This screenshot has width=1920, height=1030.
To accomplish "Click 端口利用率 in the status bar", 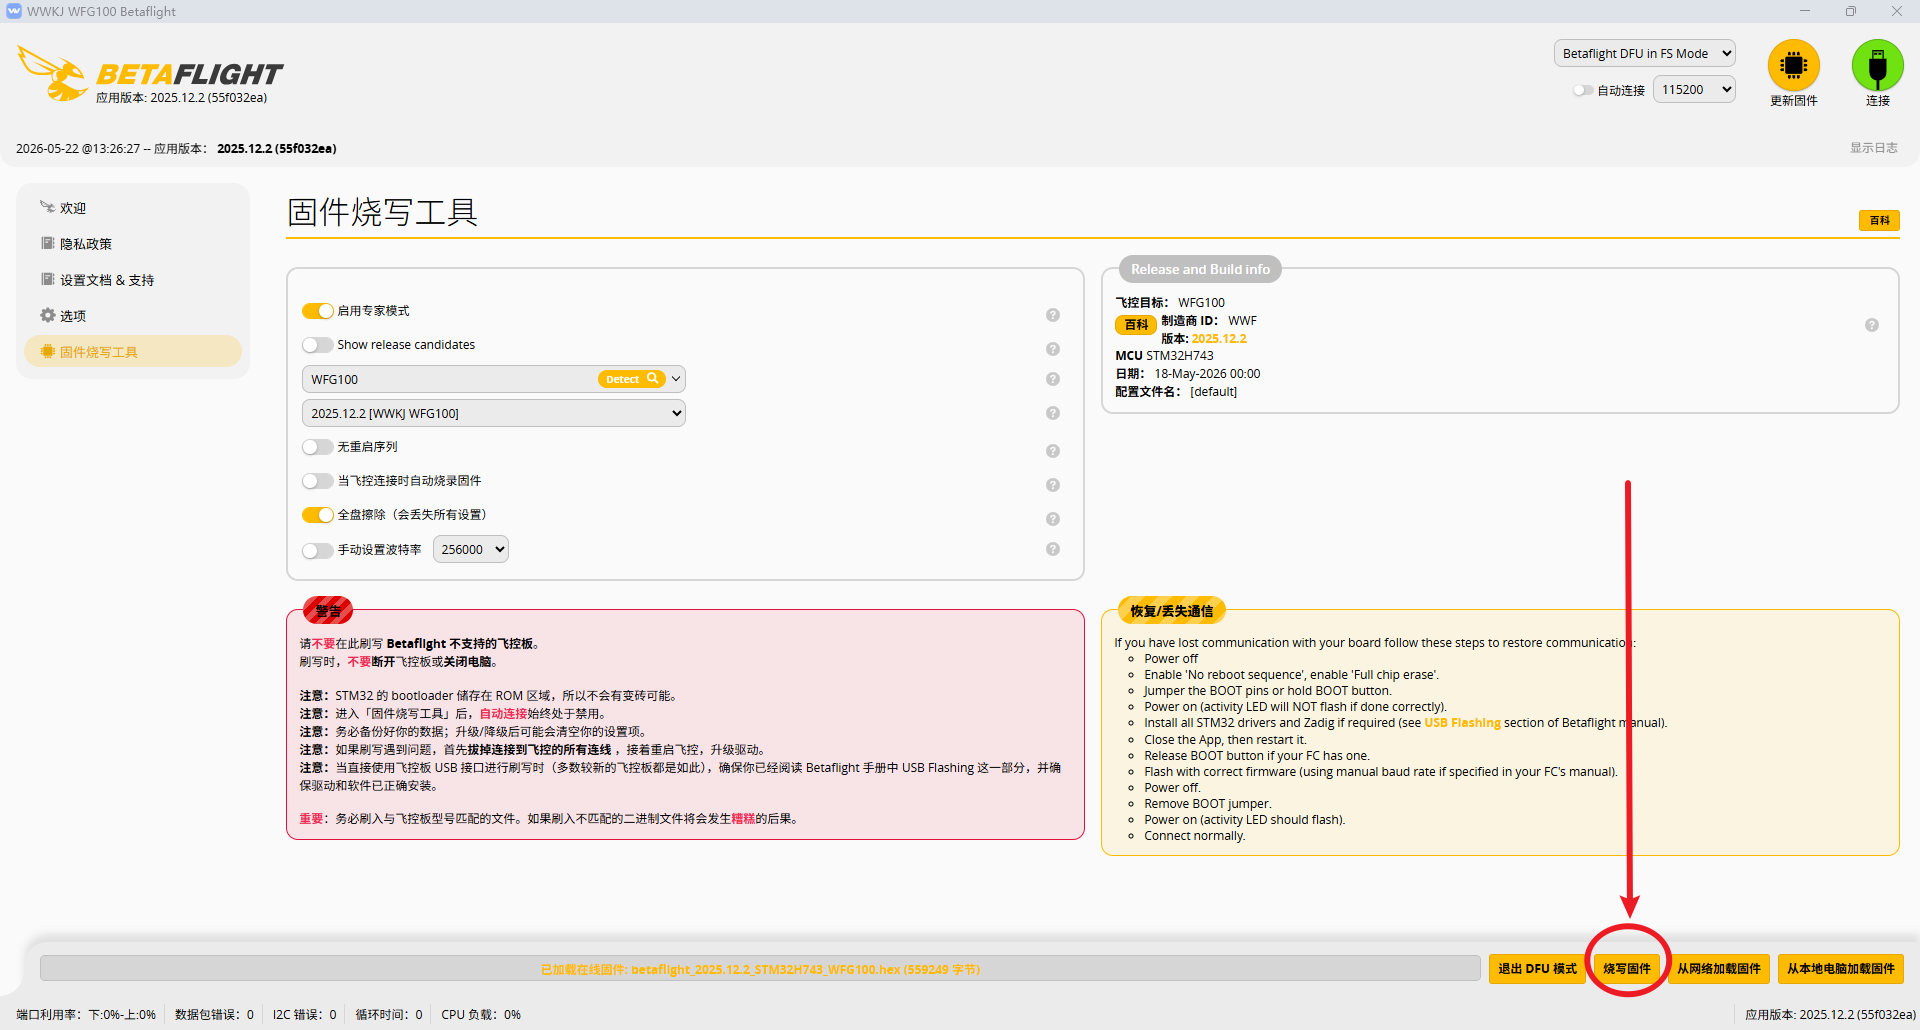I will tap(86, 1015).
